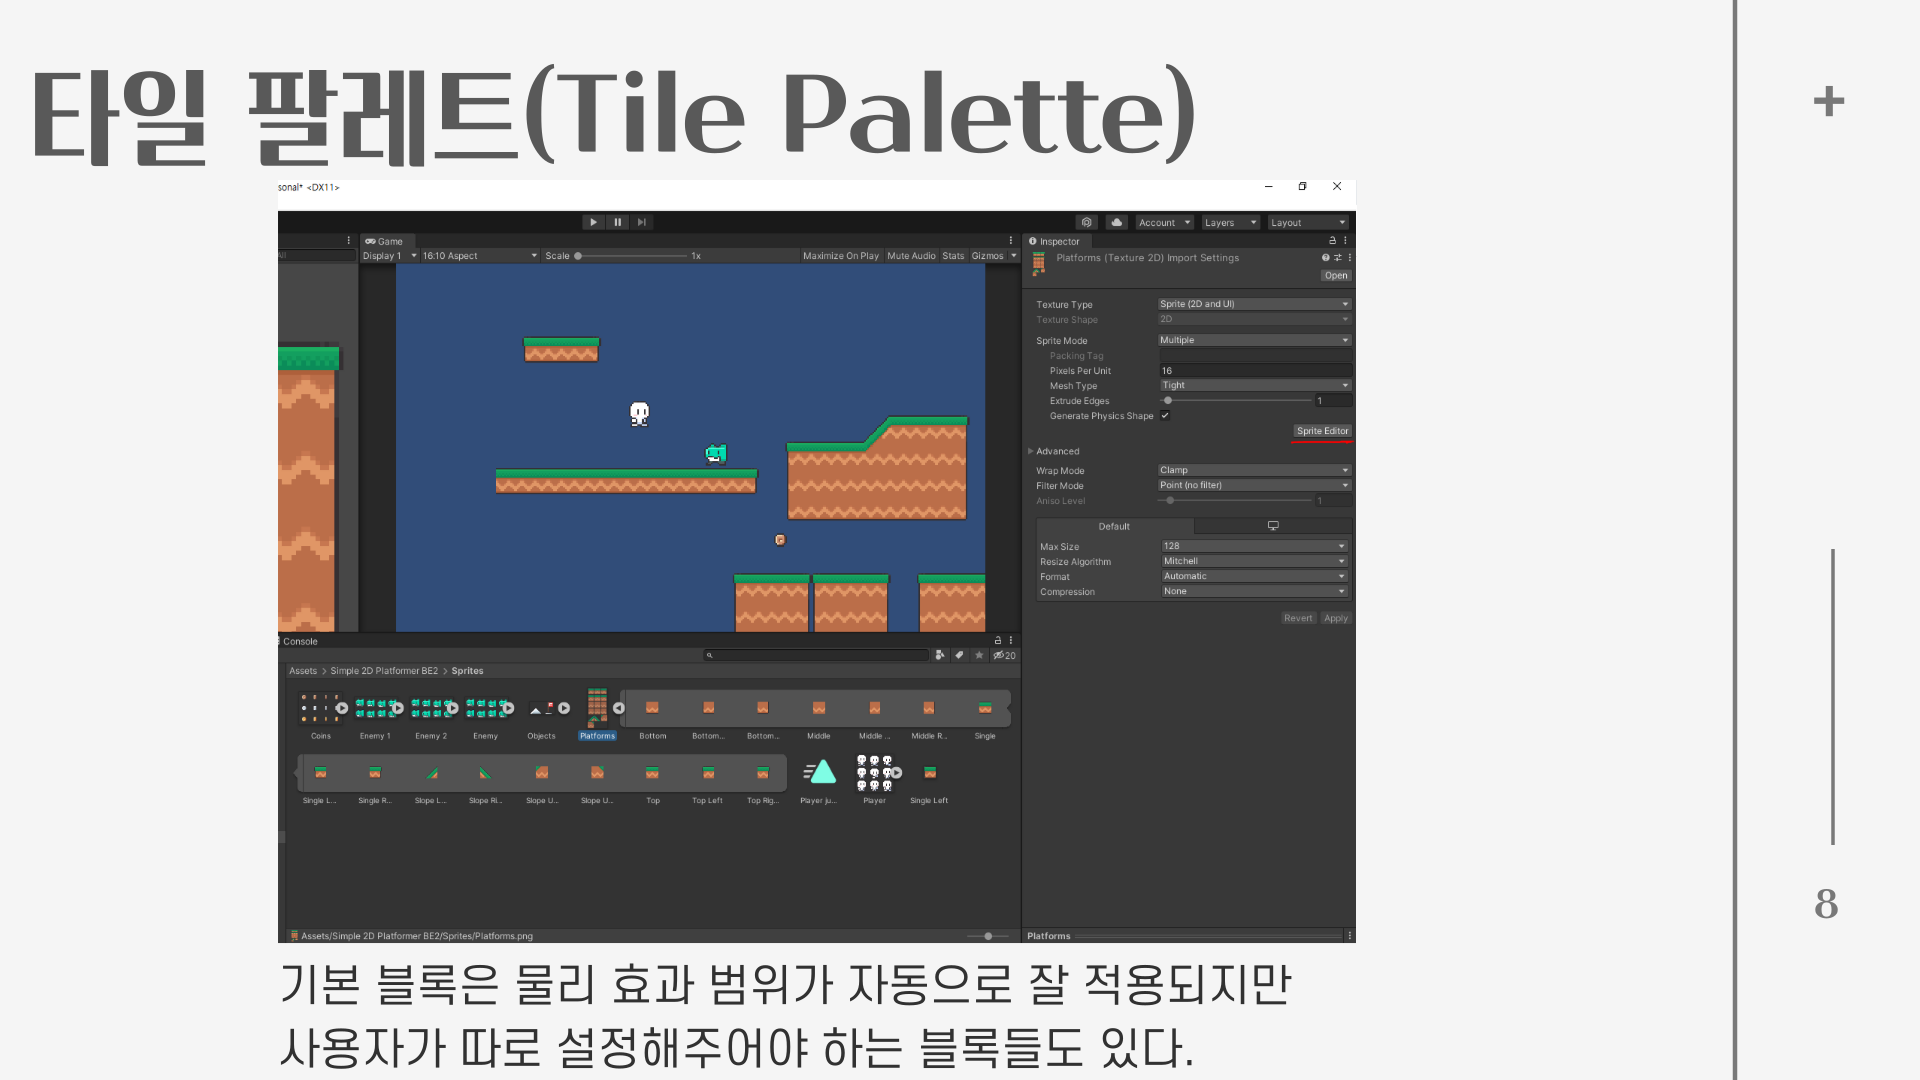1920x1080 pixels.
Task: Toggle Maximize On Play option
Action: pos(840,256)
